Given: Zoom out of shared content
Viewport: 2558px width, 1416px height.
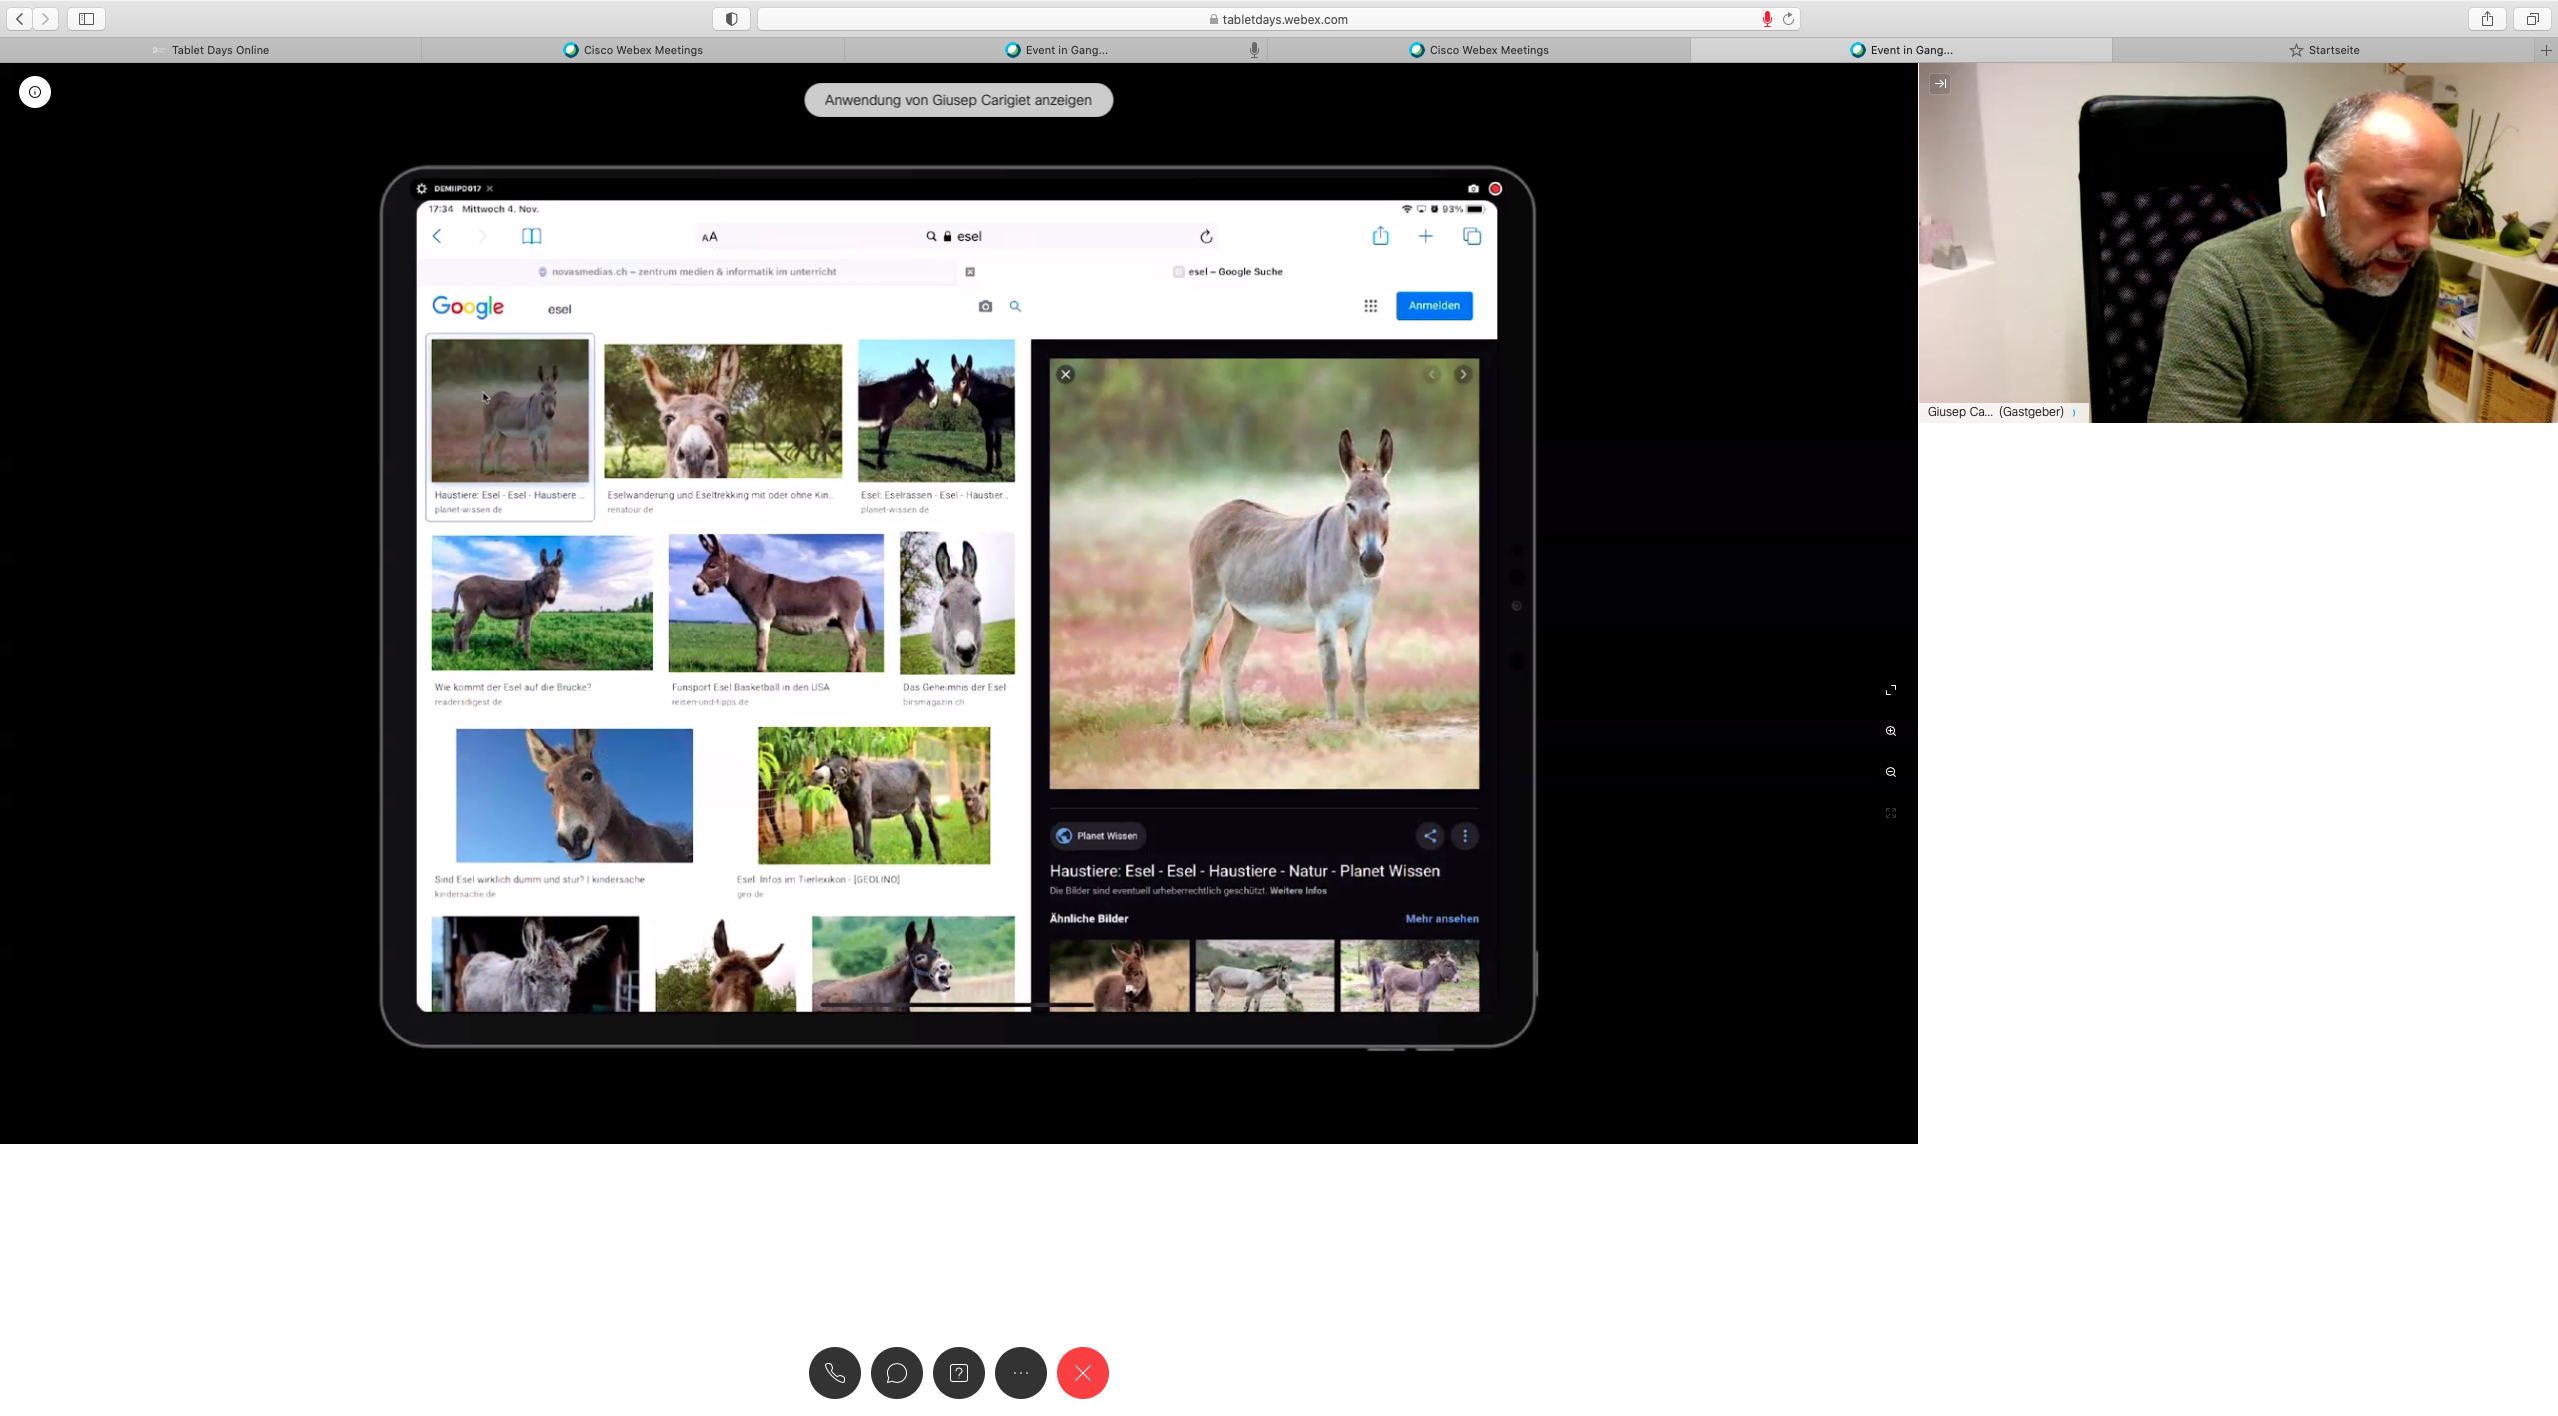Looking at the screenshot, I should coord(1890,772).
